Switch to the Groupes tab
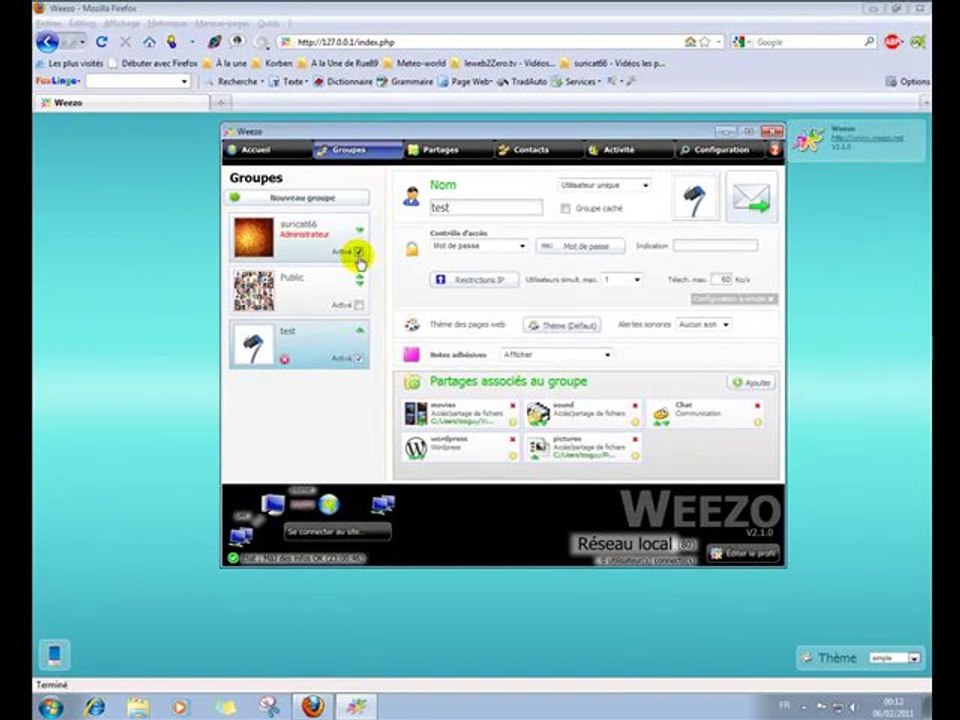Viewport: 960px width, 720px height. pyautogui.click(x=358, y=150)
